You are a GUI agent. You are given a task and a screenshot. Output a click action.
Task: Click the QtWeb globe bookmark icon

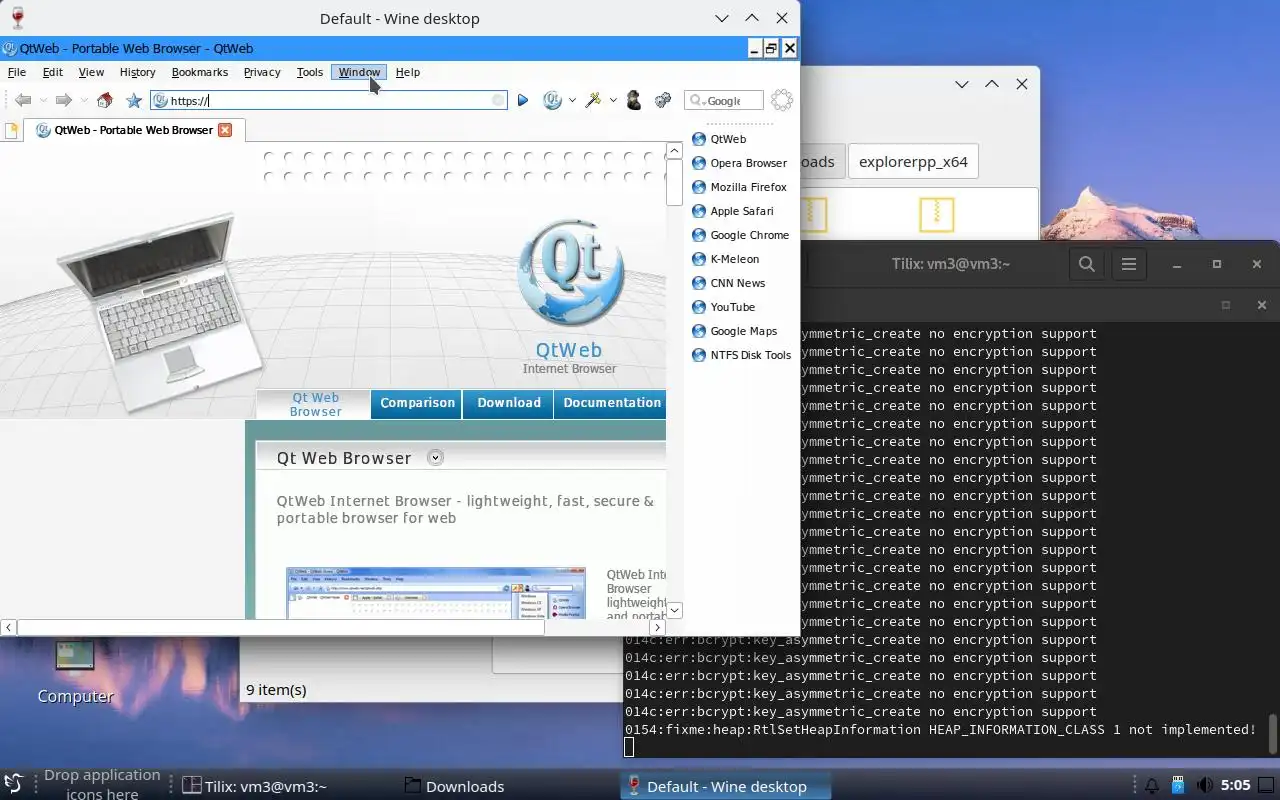click(x=699, y=139)
